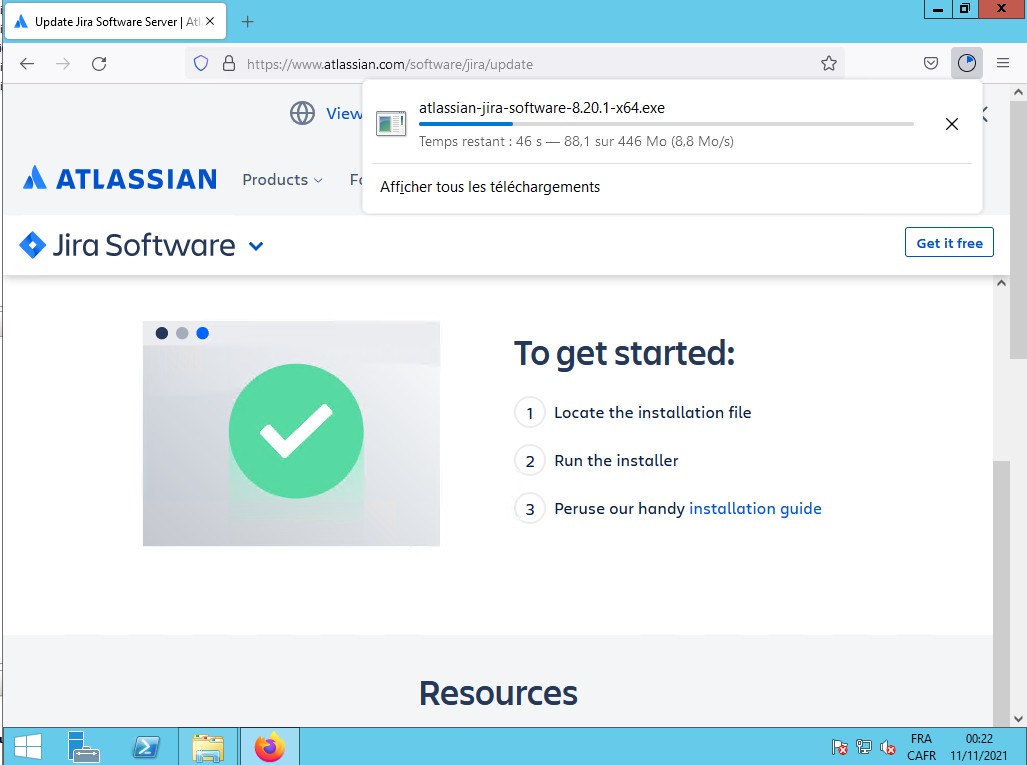Expand the Products menu

click(282, 180)
